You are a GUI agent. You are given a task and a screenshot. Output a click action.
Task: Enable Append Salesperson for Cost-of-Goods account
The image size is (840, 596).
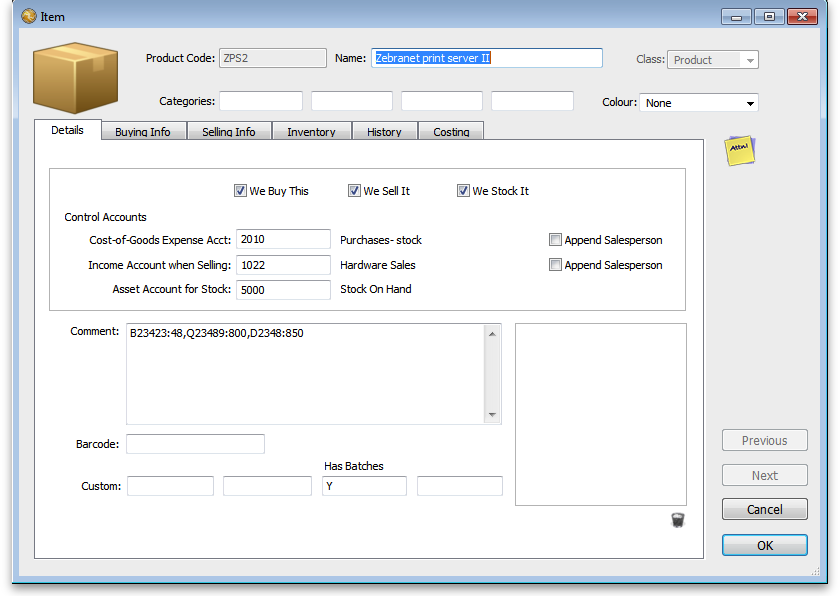point(555,240)
